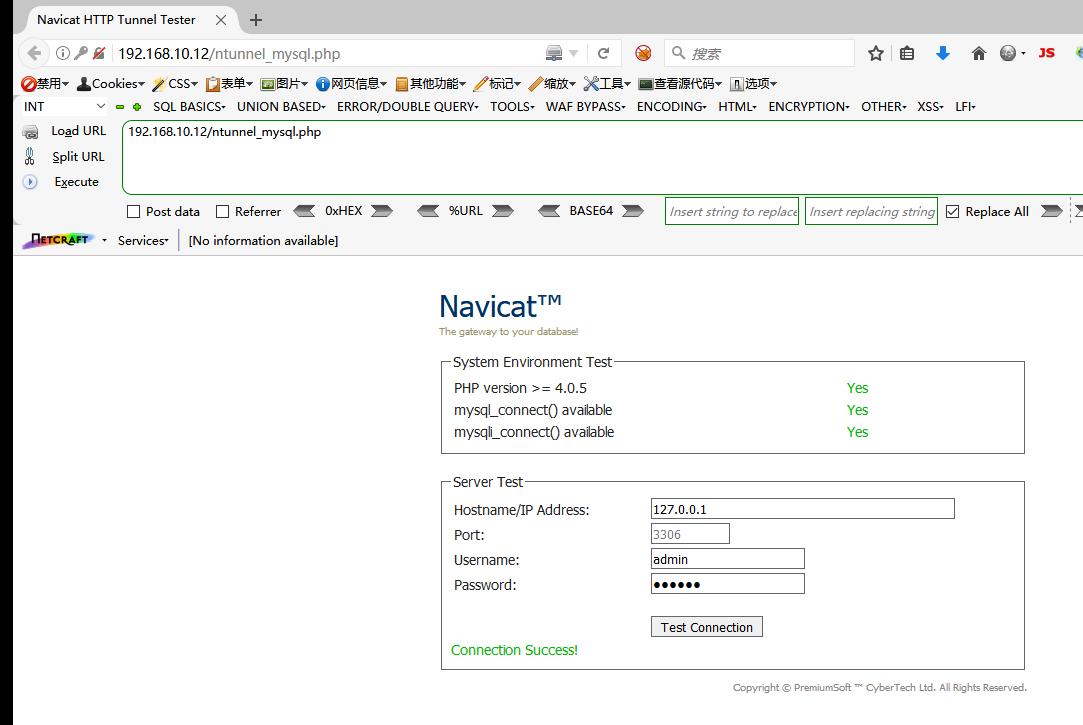Click the Port input field
This screenshot has width=1083, height=725.
[690, 534]
